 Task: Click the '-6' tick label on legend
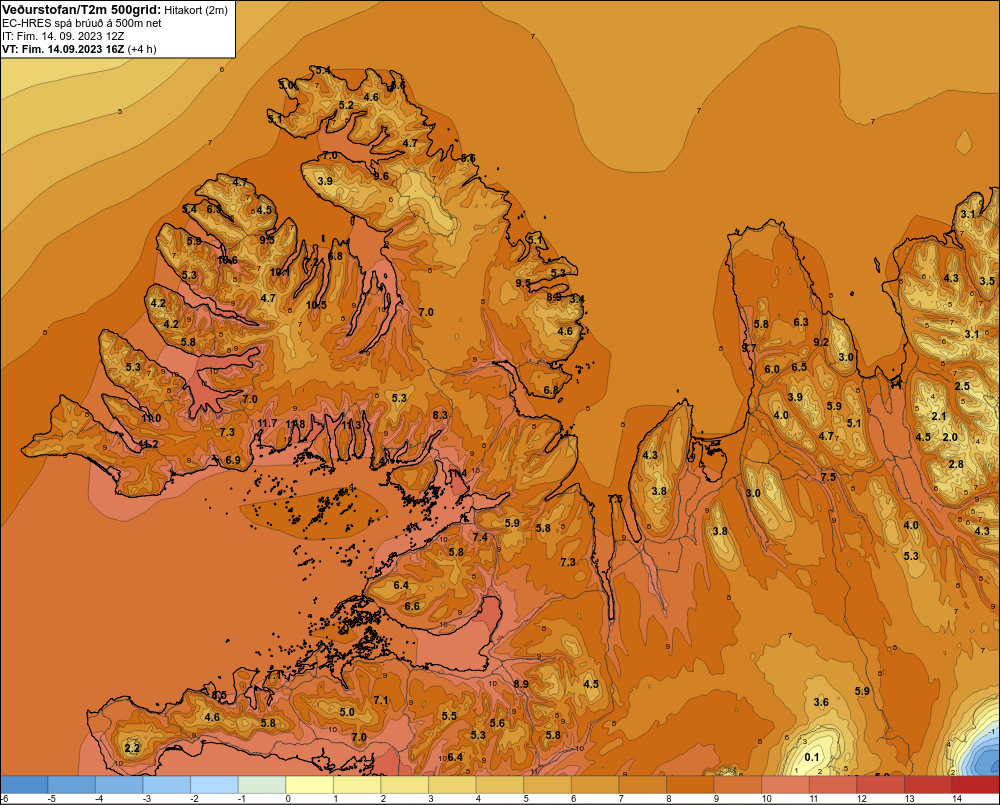point(5,799)
